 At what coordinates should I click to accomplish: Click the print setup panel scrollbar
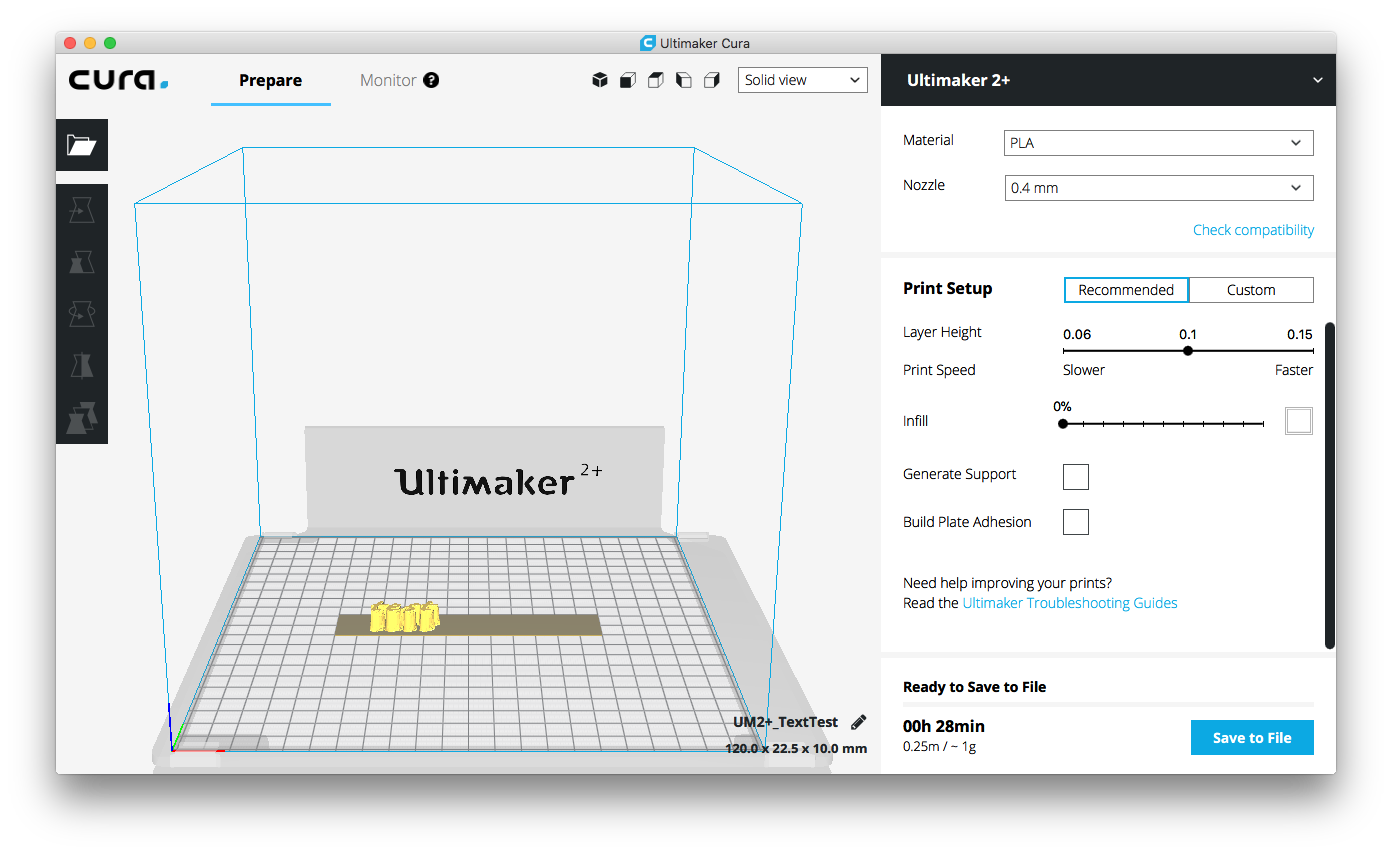point(1330,485)
